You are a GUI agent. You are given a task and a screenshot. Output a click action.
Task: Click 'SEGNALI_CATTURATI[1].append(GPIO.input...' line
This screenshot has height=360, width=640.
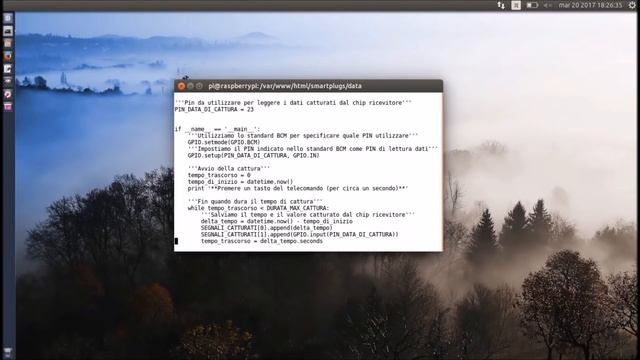300,234
